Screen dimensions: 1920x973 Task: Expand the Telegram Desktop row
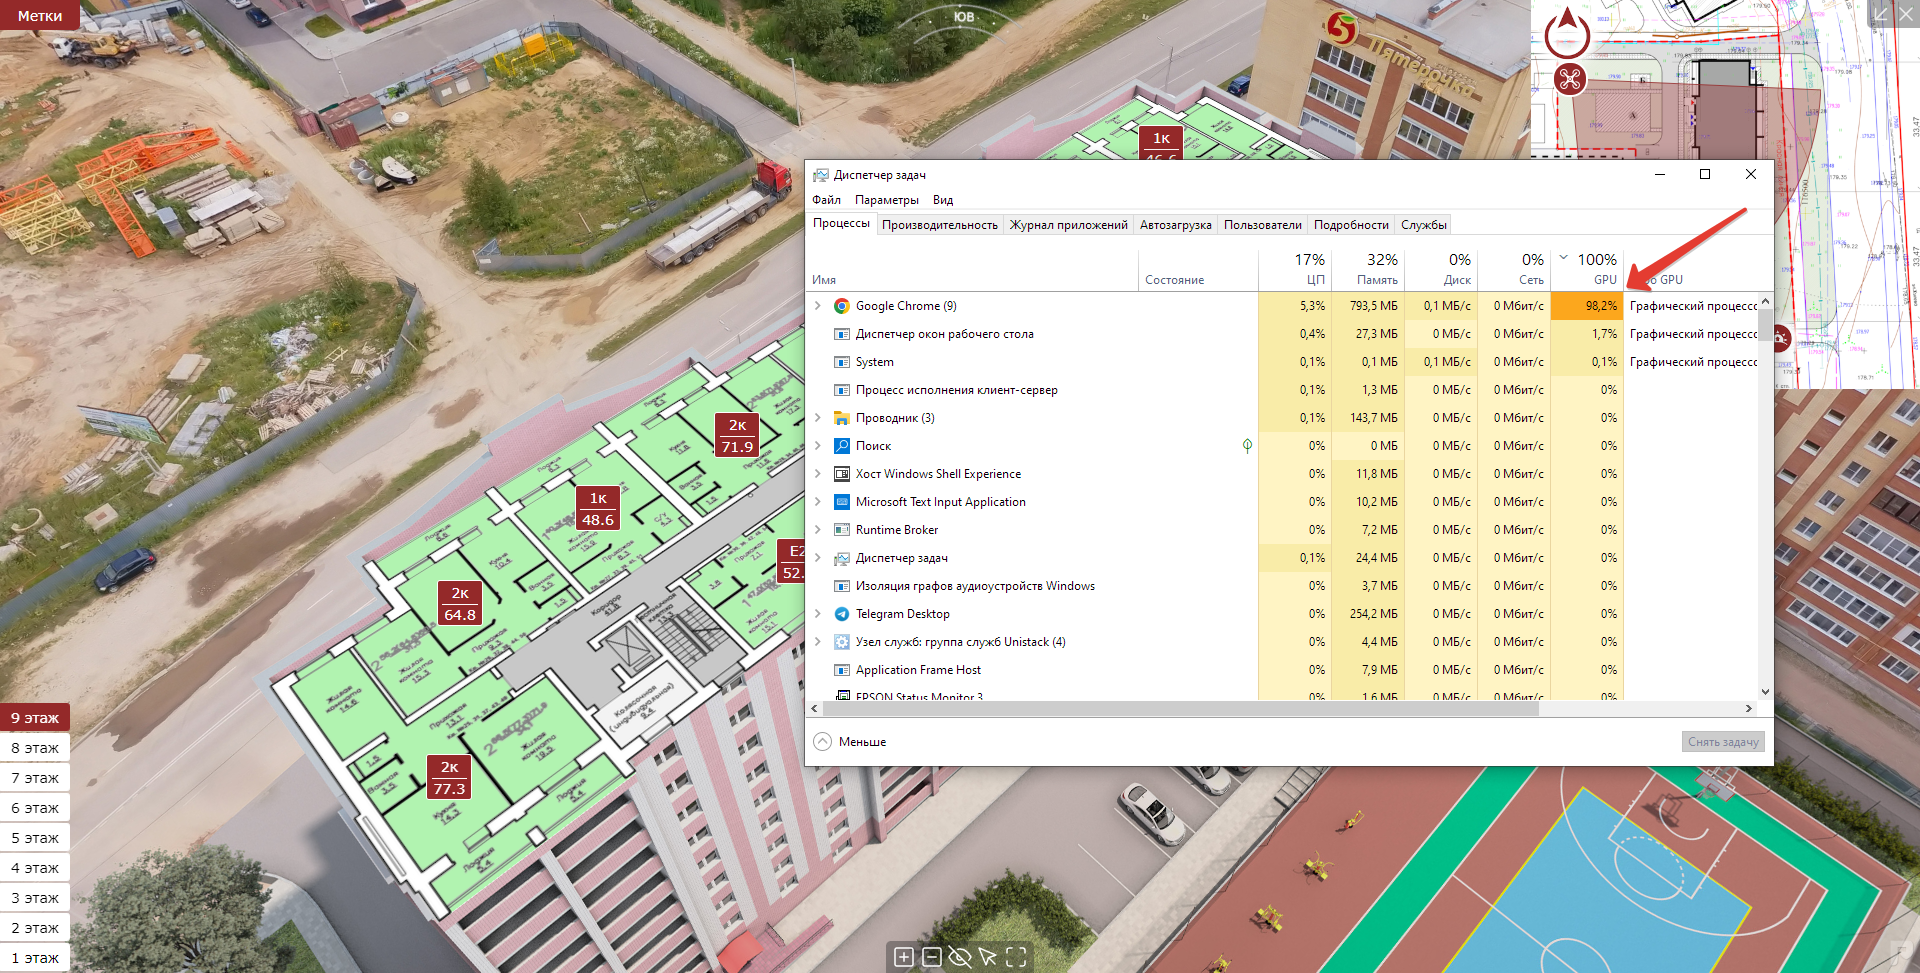[x=818, y=614]
